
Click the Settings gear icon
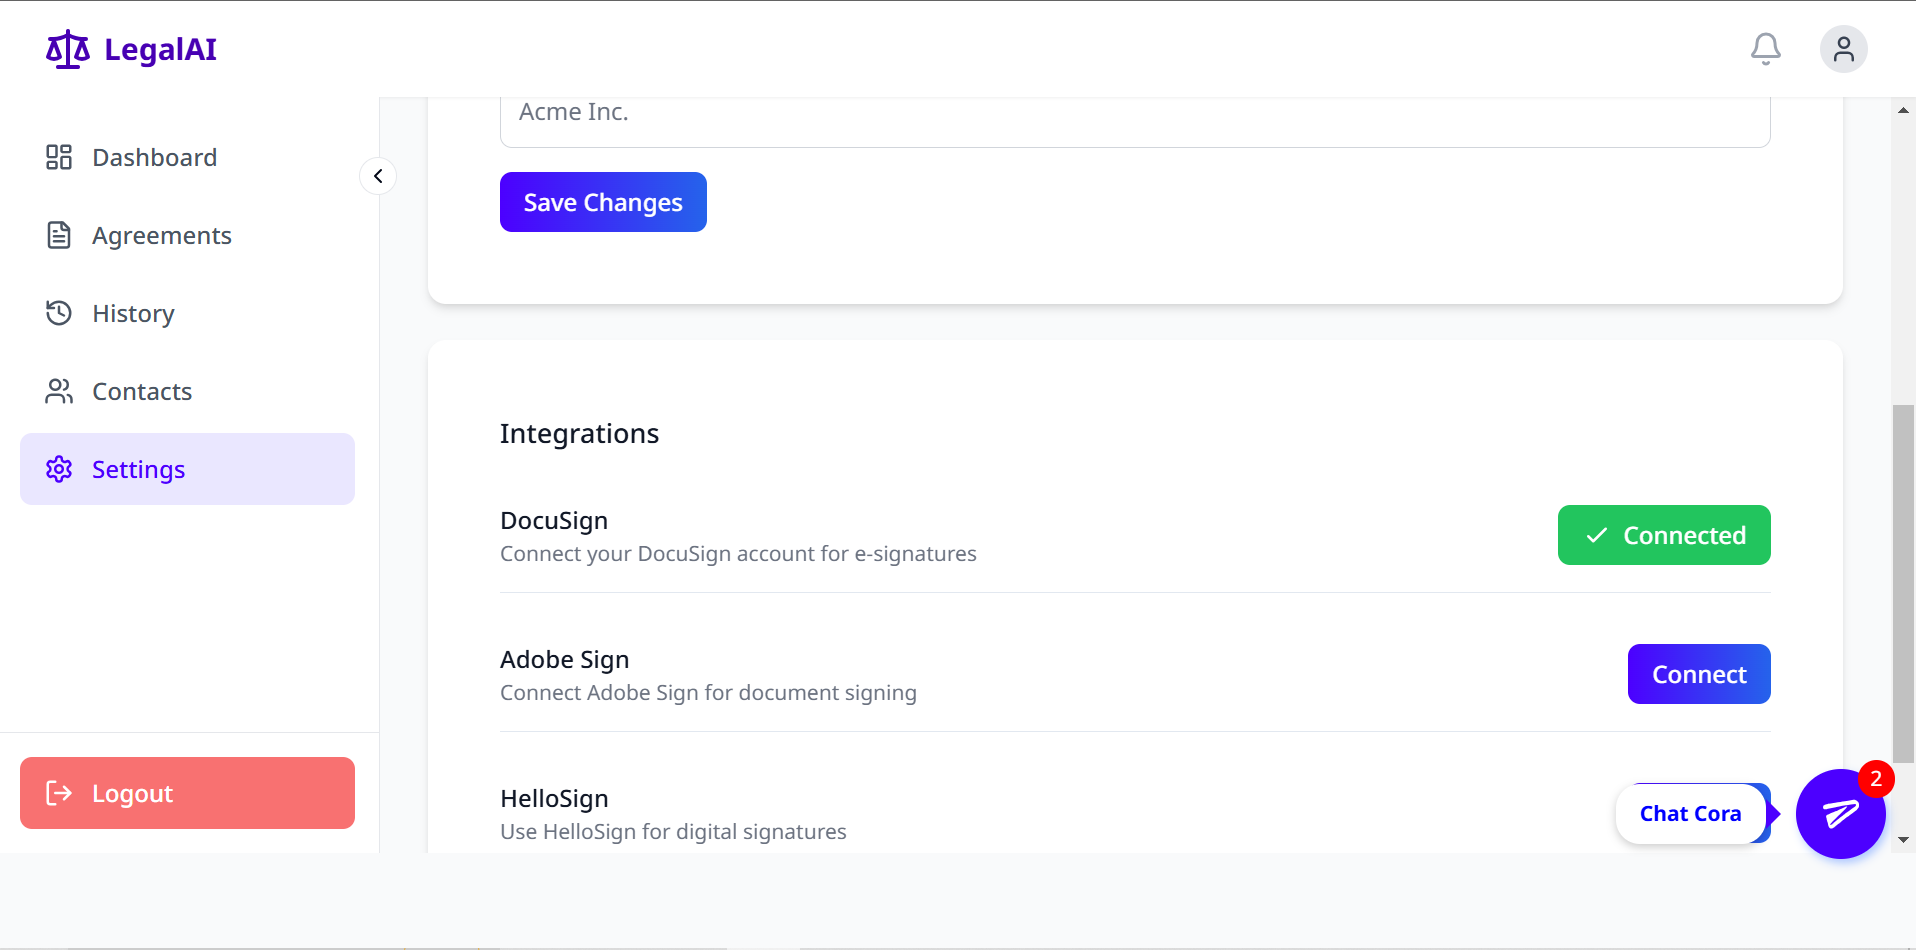pyautogui.click(x=59, y=469)
